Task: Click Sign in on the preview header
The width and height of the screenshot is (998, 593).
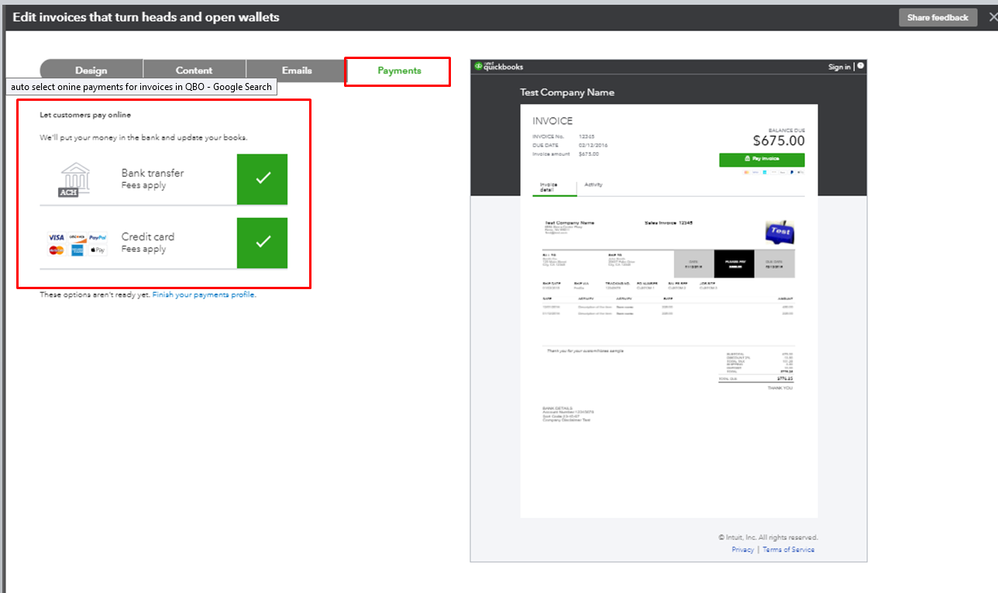Action: [x=839, y=67]
